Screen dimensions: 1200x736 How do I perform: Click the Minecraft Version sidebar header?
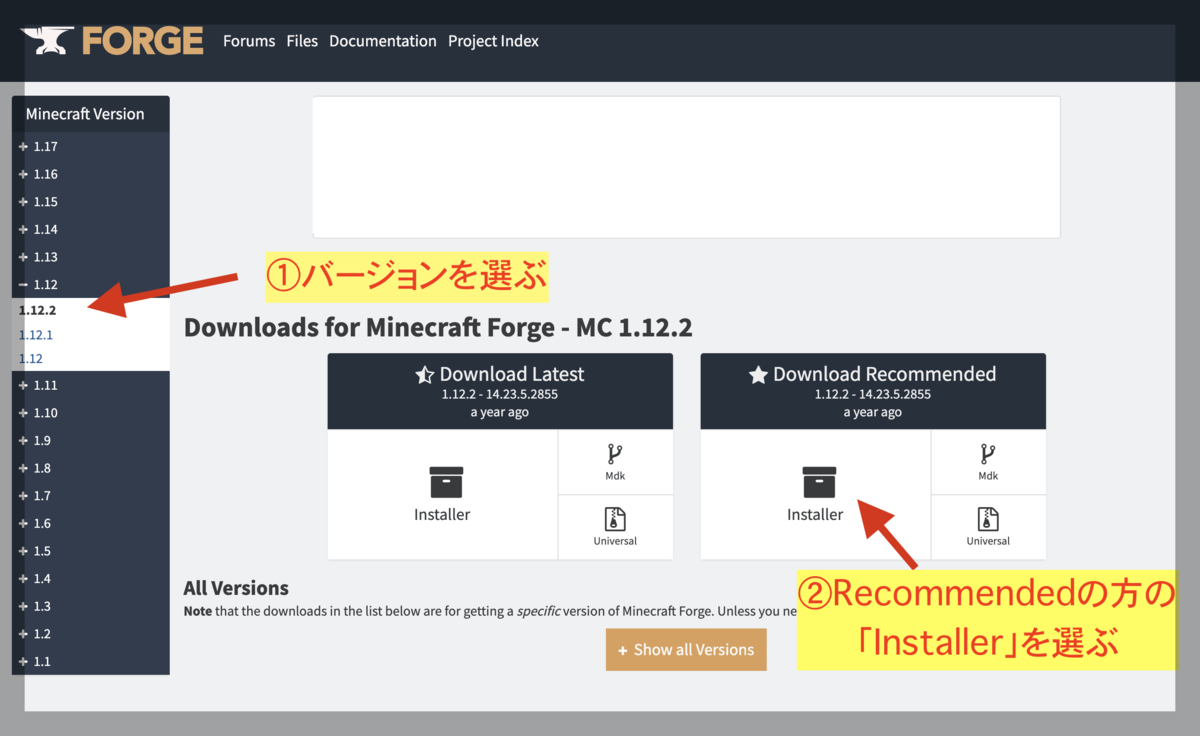(90, 114)
